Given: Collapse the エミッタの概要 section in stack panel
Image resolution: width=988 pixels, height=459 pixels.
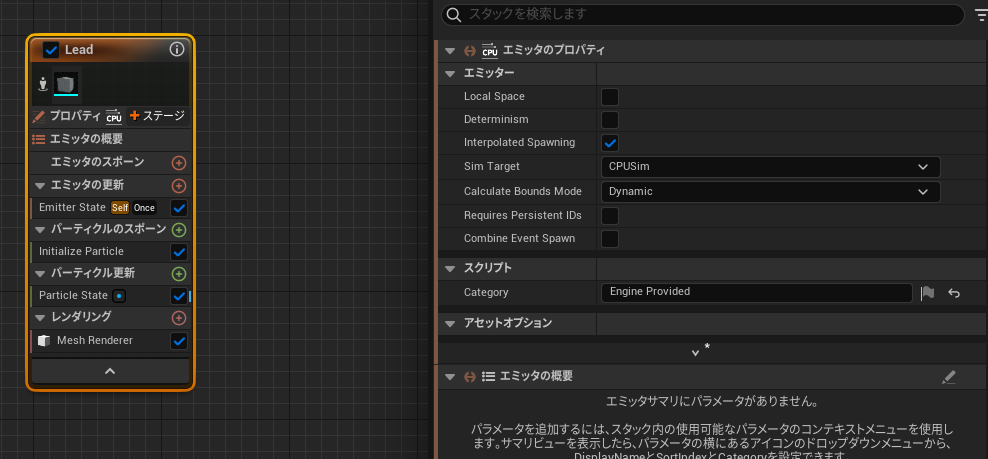Looking at the screenshot, I should [x=450, y=377].
